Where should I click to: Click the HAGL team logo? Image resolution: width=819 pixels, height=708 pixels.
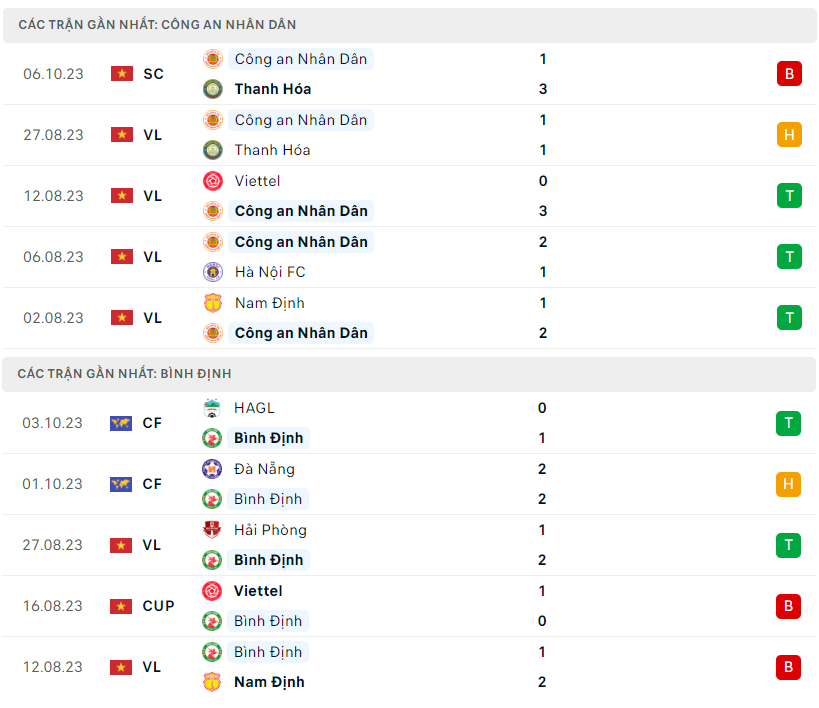tap(212, 408)
